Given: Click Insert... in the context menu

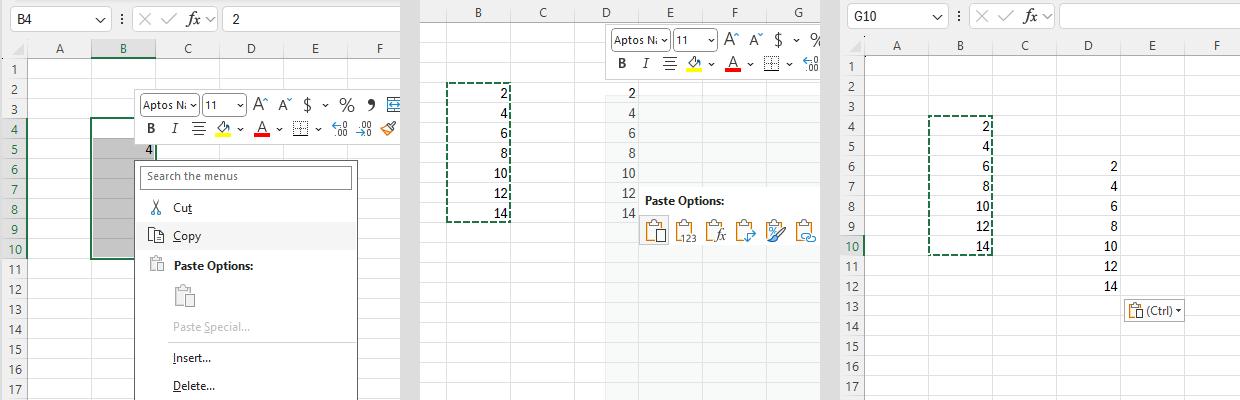Looking at the screenshot, I should pos(191,358).
